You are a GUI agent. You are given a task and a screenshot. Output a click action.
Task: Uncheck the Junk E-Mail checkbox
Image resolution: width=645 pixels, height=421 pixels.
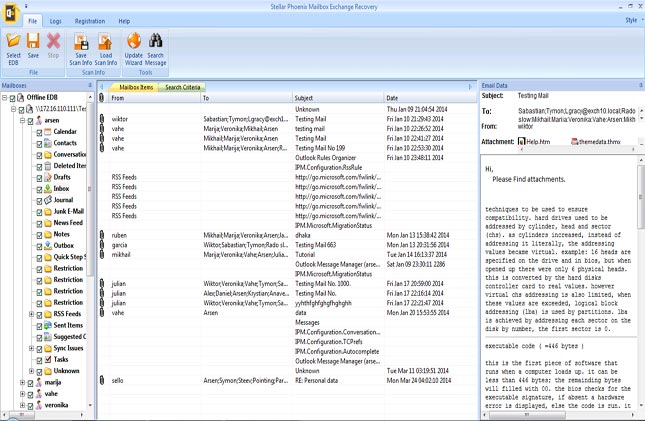pos(39,212)
